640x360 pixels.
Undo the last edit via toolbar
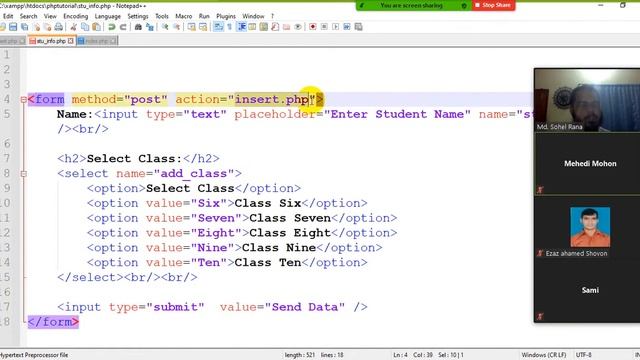tap(111, 27)
